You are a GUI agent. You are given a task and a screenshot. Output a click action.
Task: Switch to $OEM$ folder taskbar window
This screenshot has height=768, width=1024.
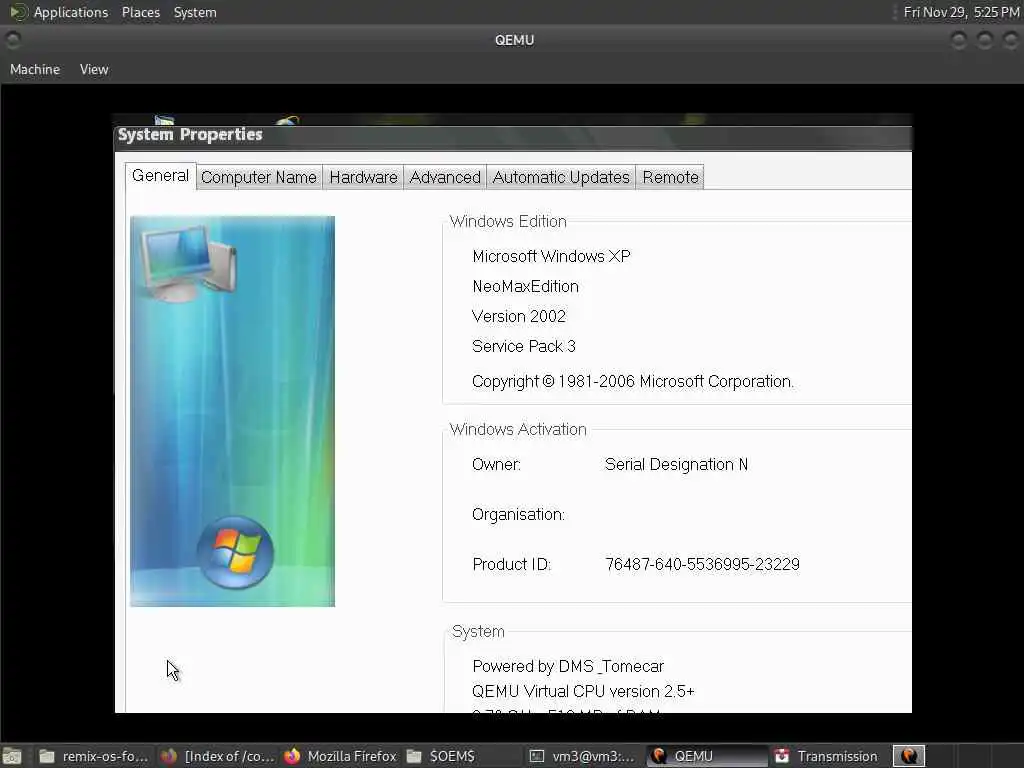point(441,756)
